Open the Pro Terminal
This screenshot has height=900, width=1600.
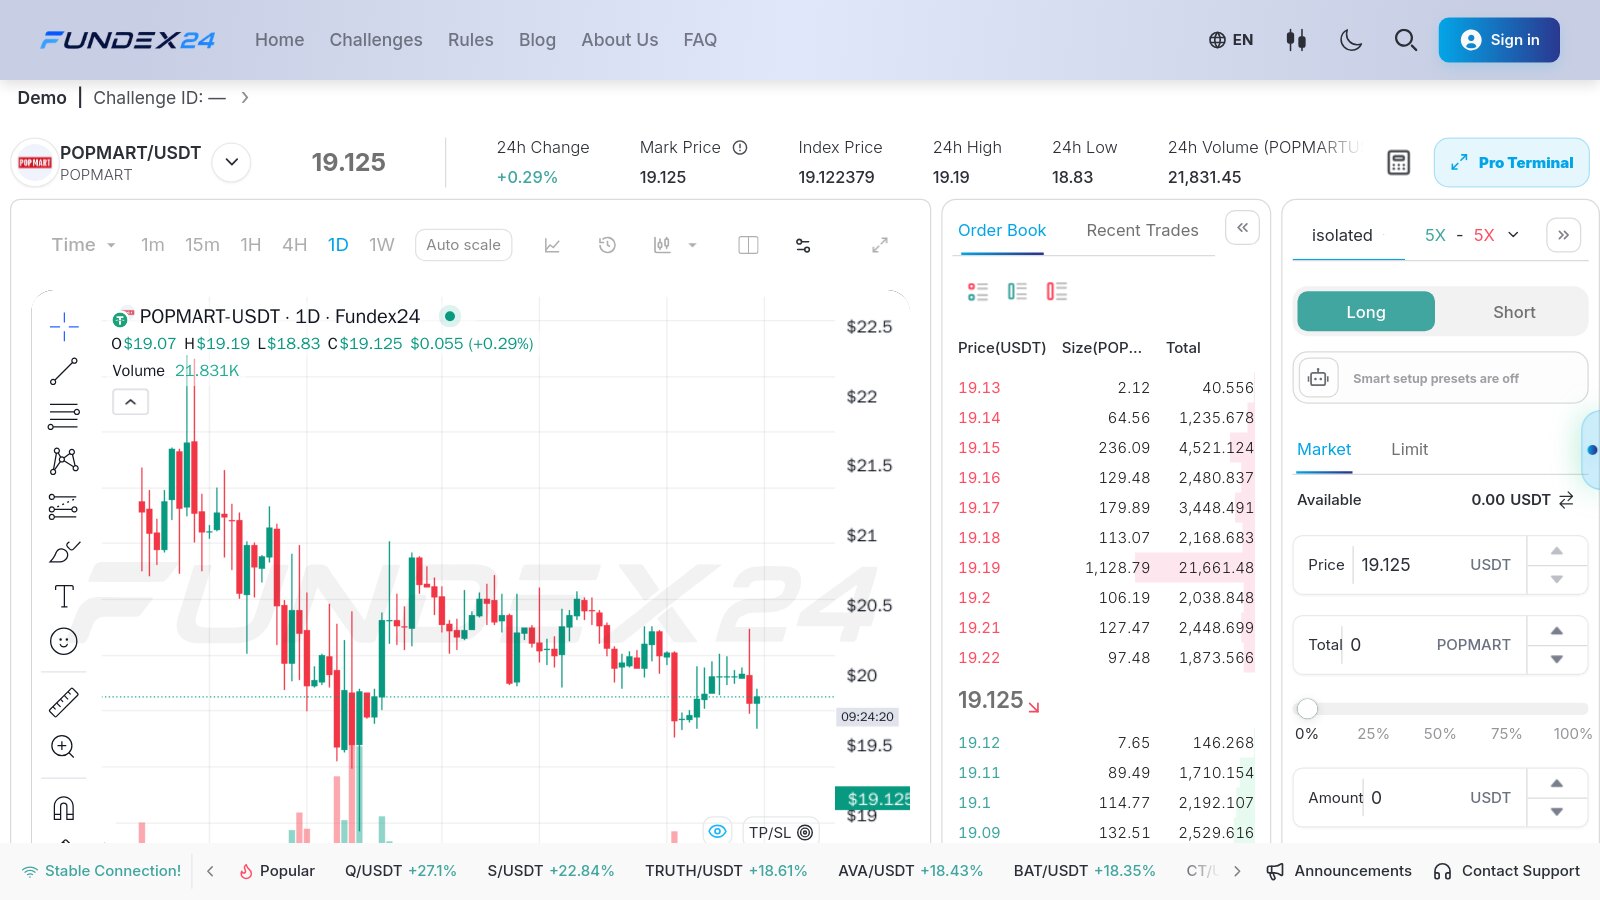pos(1512,163)
